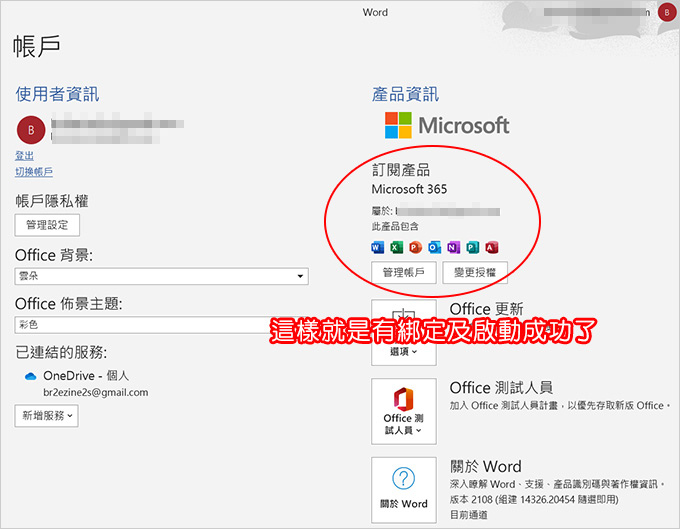Click the OneDrive - 個人 service entry
This screenshot has width=680, height=529.
86,376
